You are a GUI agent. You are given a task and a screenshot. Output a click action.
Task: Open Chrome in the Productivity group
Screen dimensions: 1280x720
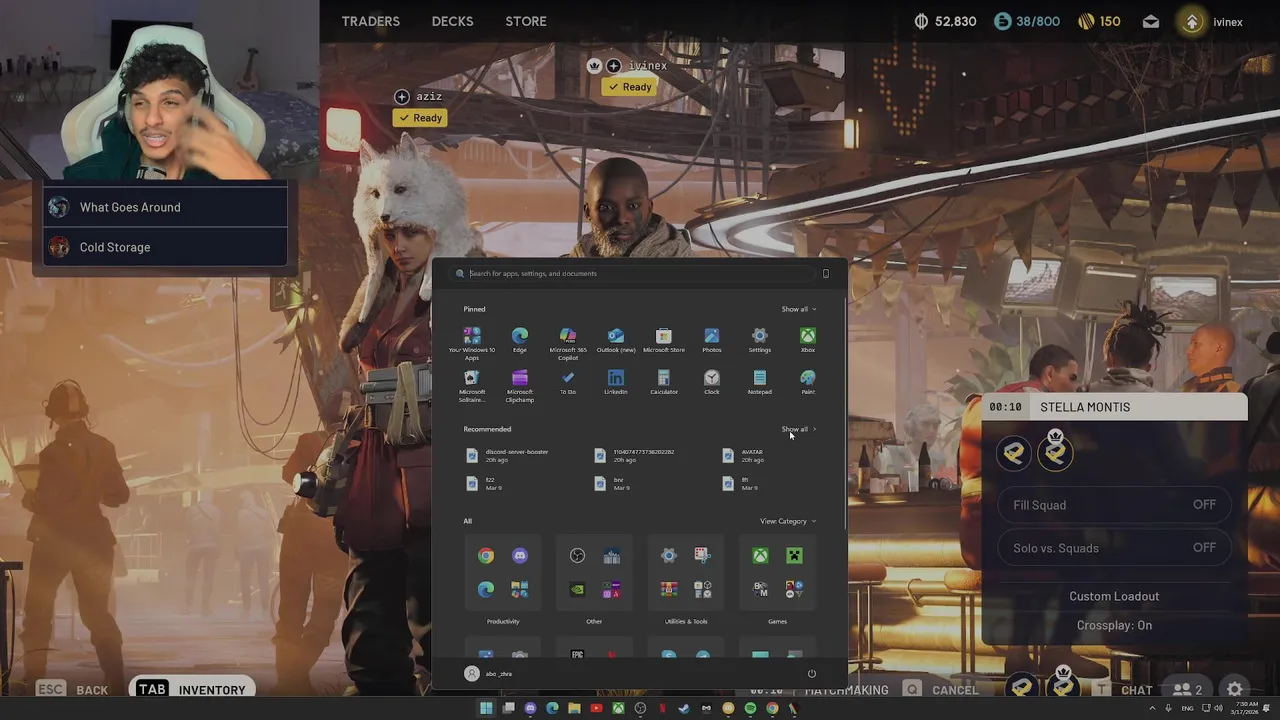(x=486, y=556)
